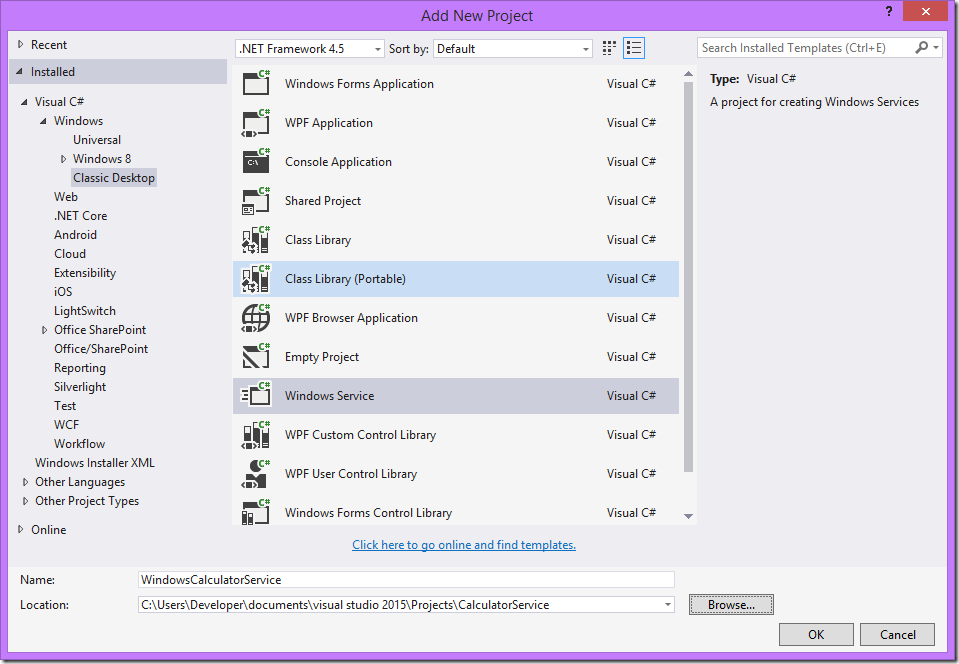Pick the Shared Project template icon

(256, 201)
